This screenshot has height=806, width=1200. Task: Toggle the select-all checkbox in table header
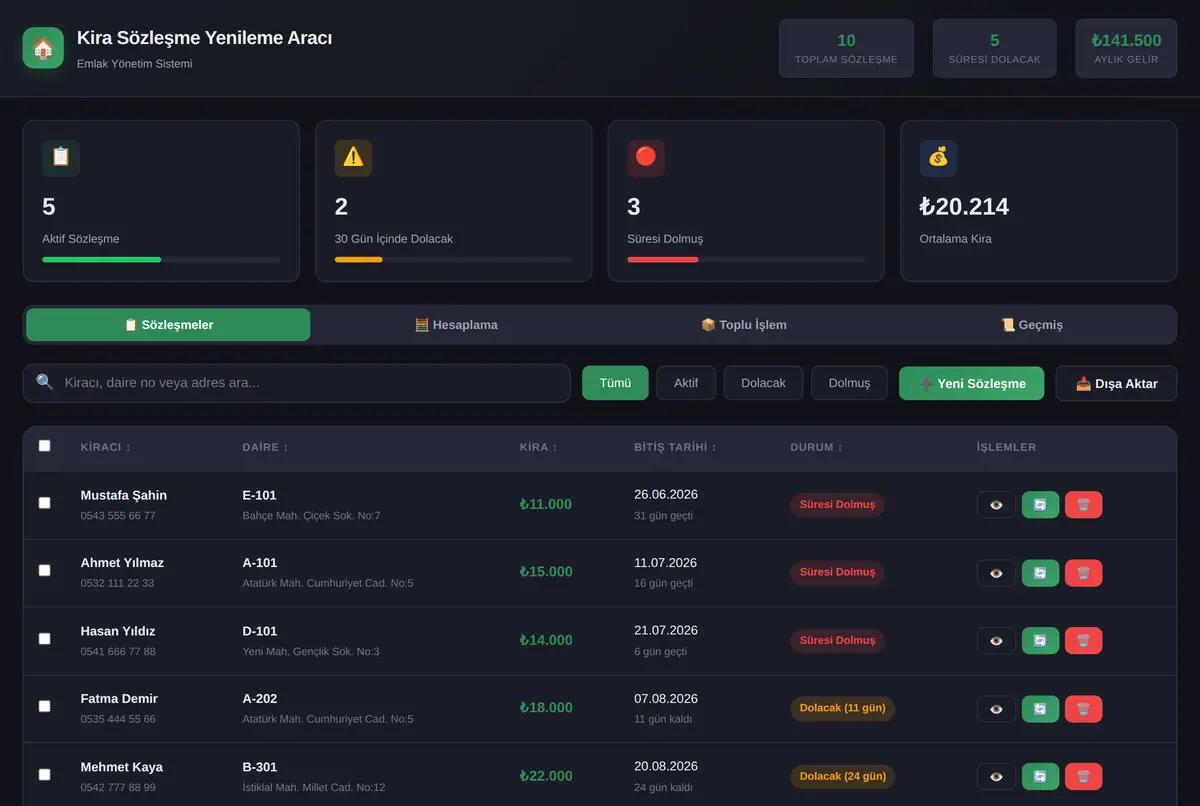(44, 446)
